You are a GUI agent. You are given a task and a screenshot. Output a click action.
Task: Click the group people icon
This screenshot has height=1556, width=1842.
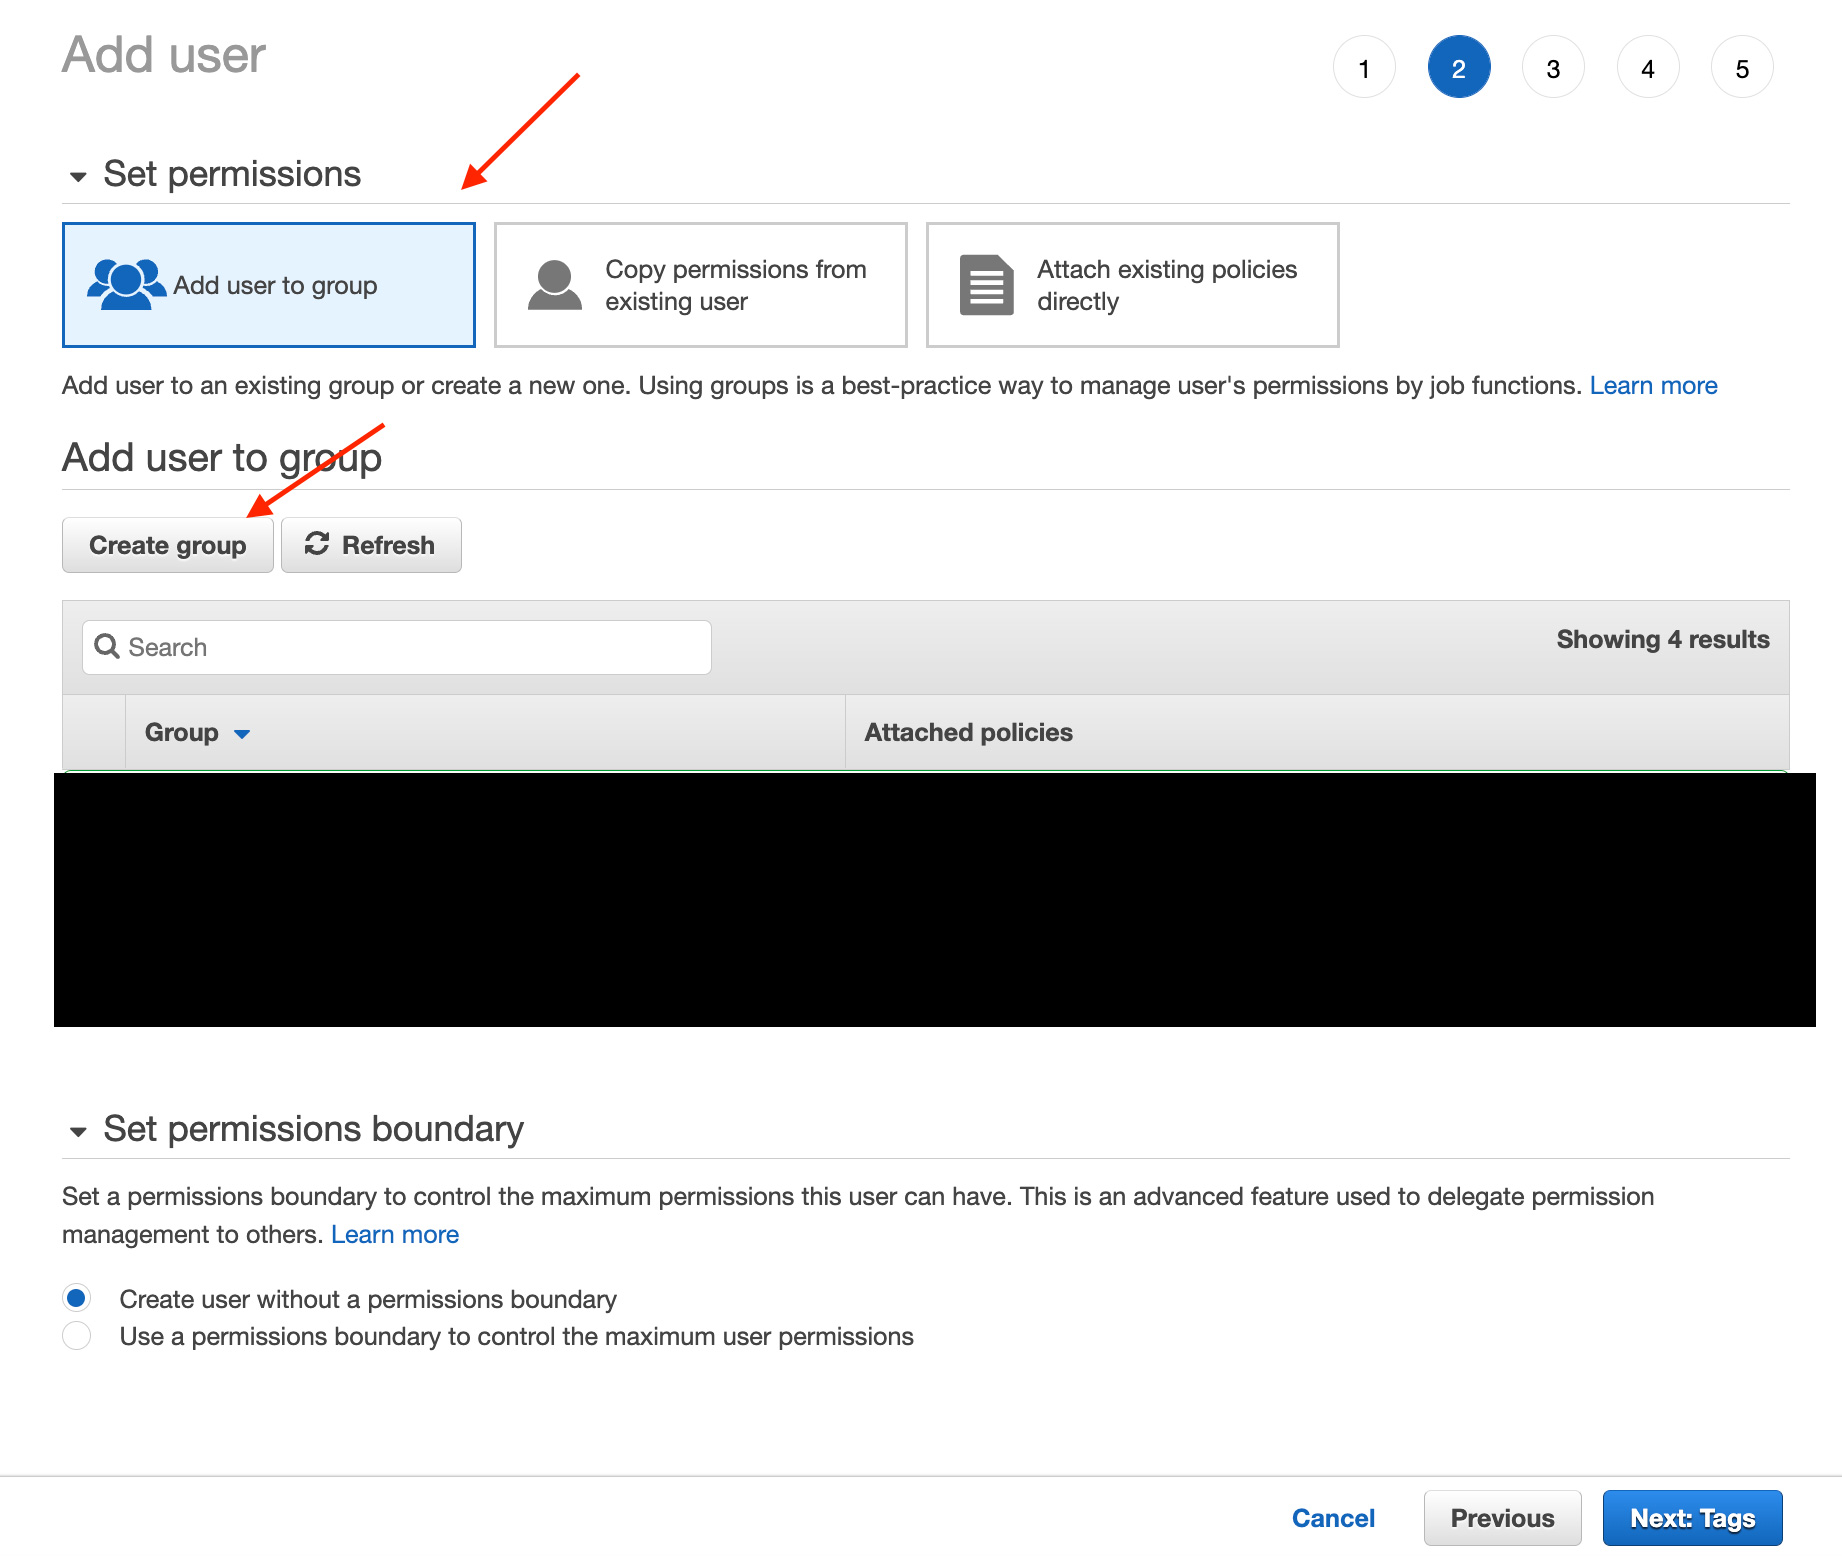(126, 285)
